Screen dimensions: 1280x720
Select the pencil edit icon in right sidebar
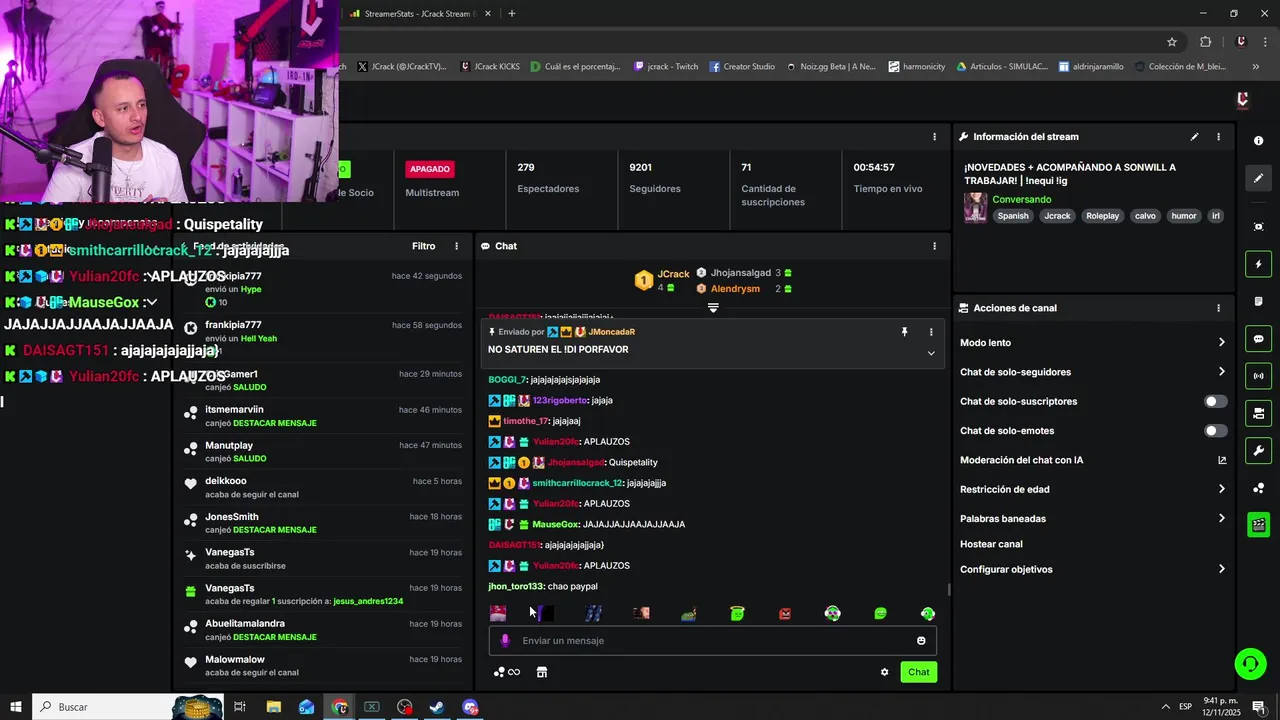click(1258, 178)
